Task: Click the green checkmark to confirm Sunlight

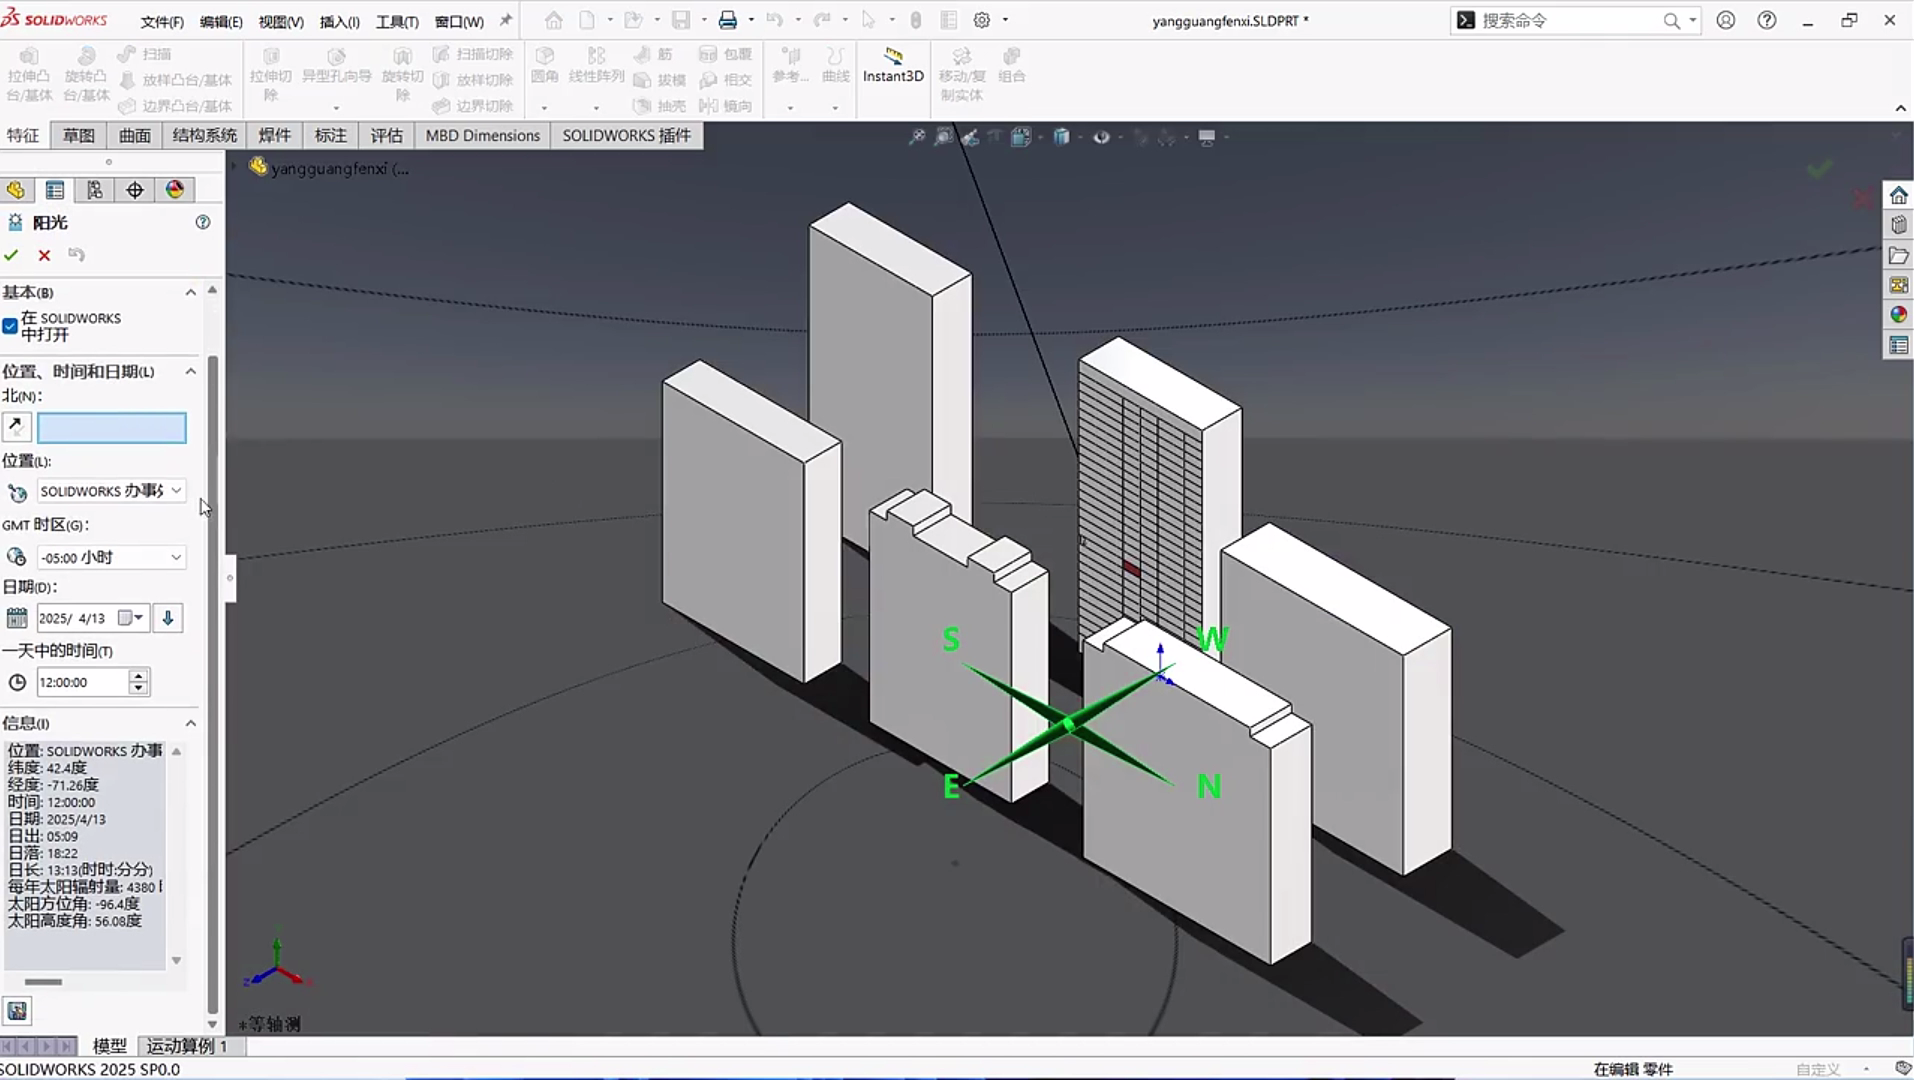Action: point(12,255)
